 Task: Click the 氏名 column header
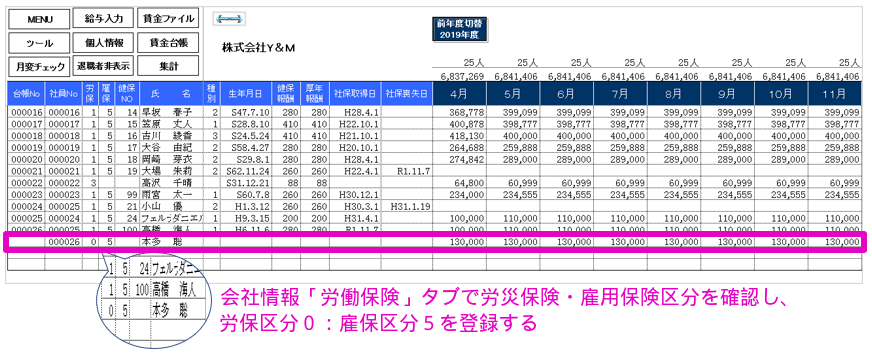click(x=171, y=93)
